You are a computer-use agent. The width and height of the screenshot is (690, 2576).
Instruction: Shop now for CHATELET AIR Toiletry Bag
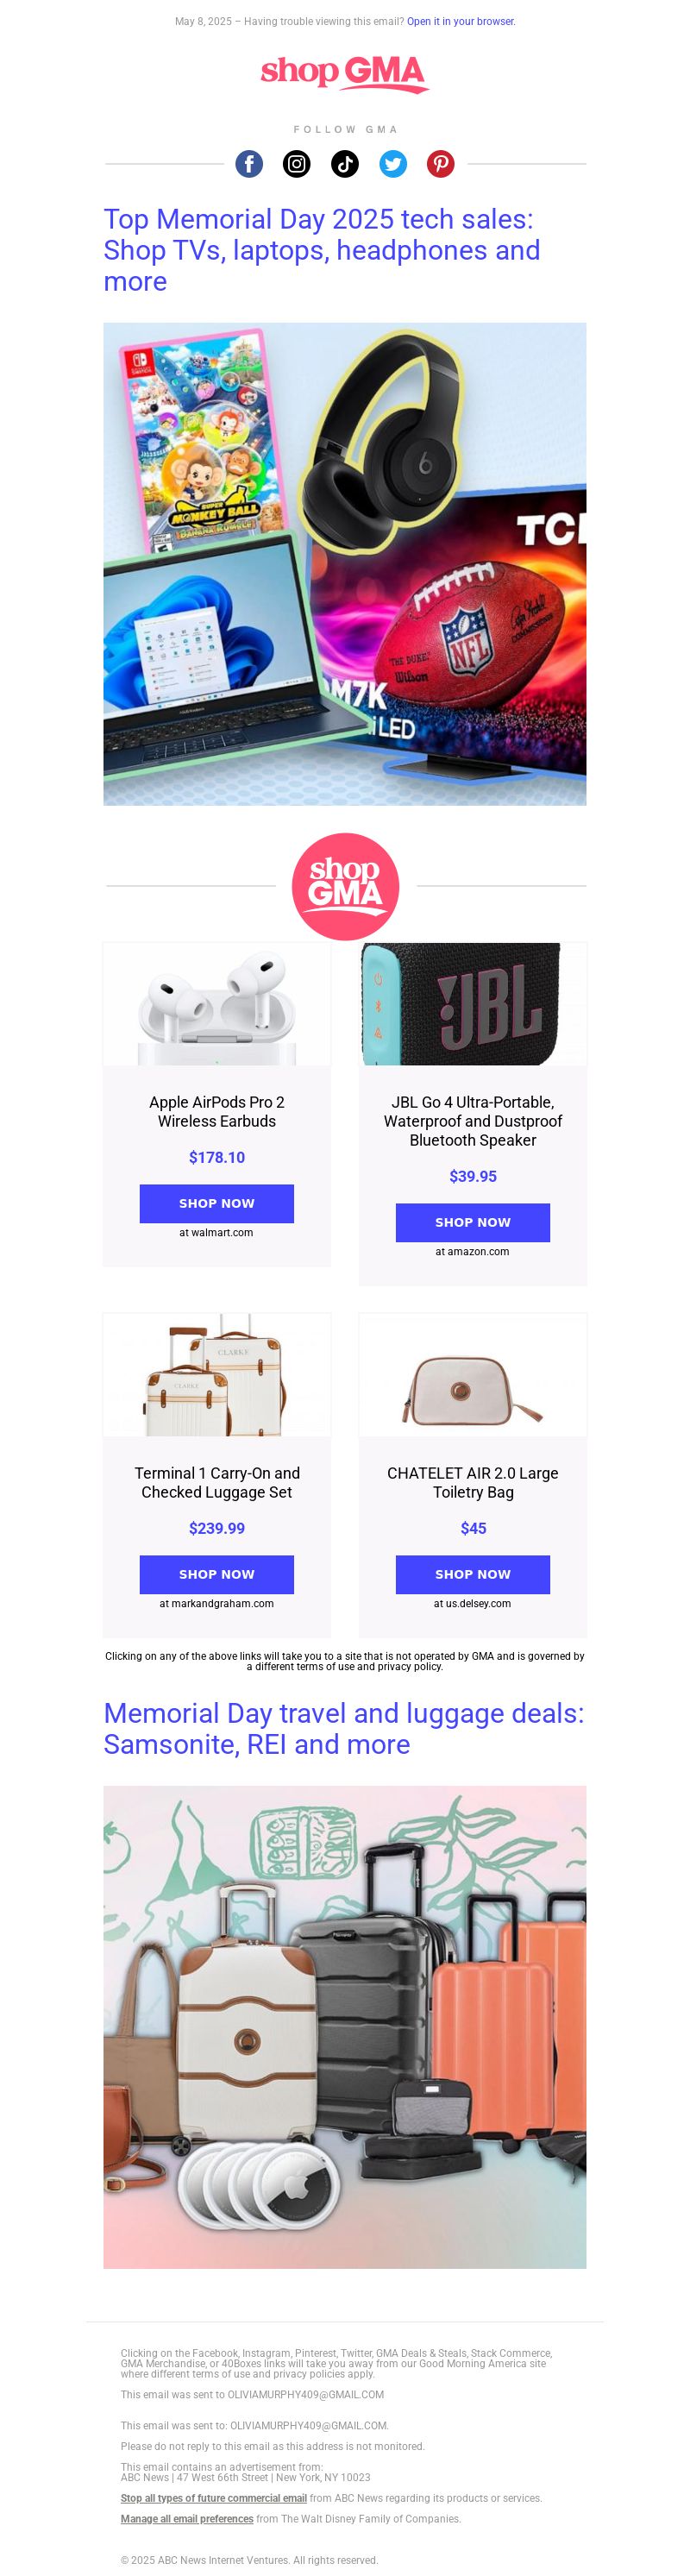(x=473, y=1574)
